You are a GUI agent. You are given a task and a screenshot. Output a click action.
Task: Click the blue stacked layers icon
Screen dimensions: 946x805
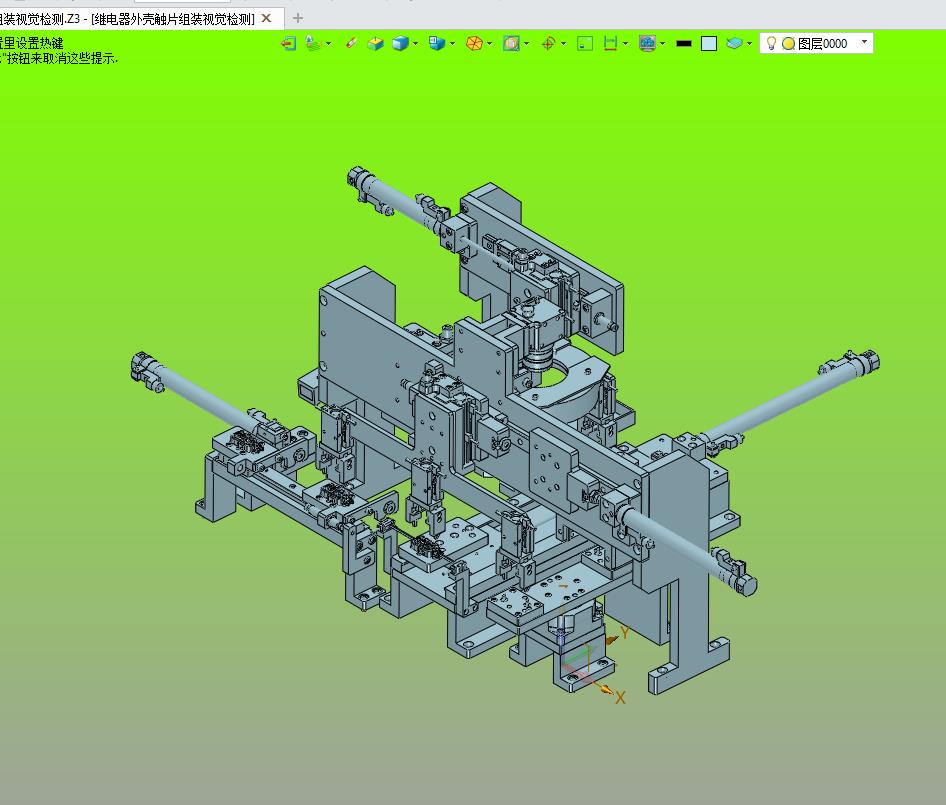(734, 43)
